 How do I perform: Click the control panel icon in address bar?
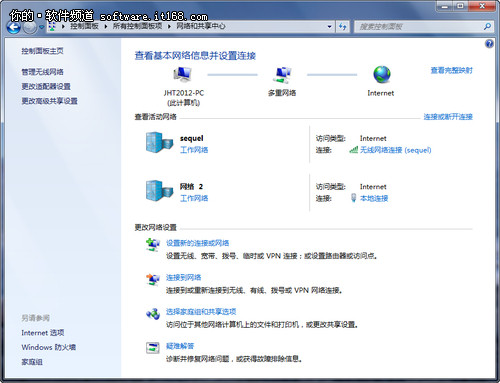52,27
